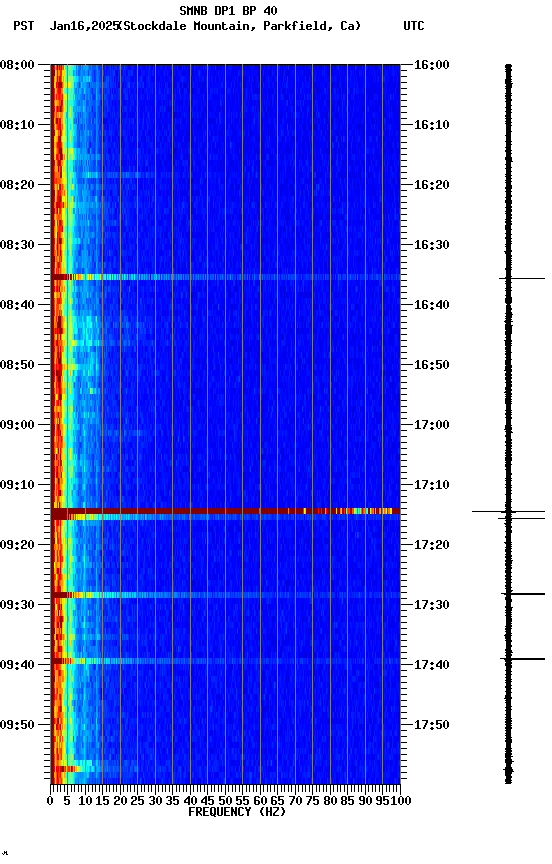Click the seismogram spike near 16:35
Image resolution: width=552 pixels, height=864 pixels.
pos(522,279)
